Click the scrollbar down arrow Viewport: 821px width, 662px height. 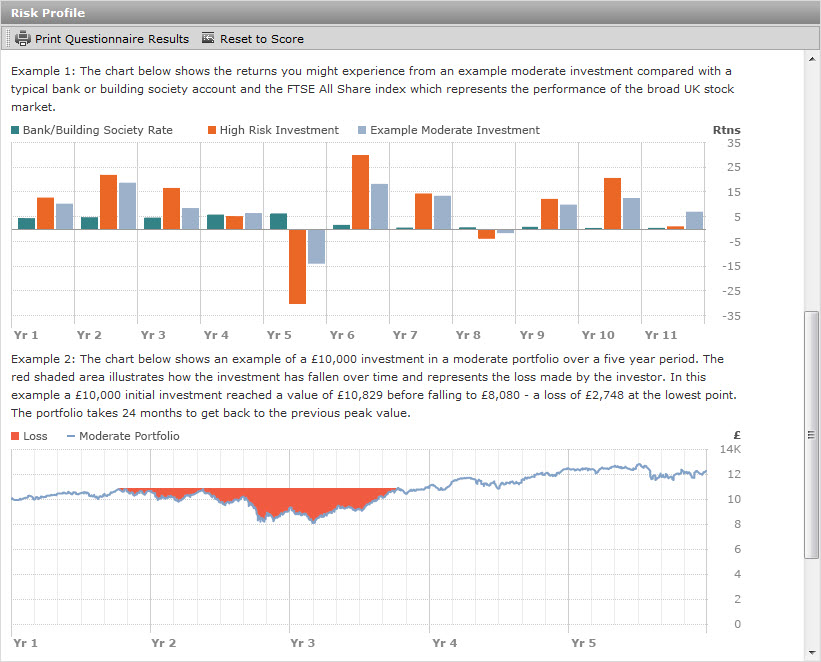(x=812, y=653)
